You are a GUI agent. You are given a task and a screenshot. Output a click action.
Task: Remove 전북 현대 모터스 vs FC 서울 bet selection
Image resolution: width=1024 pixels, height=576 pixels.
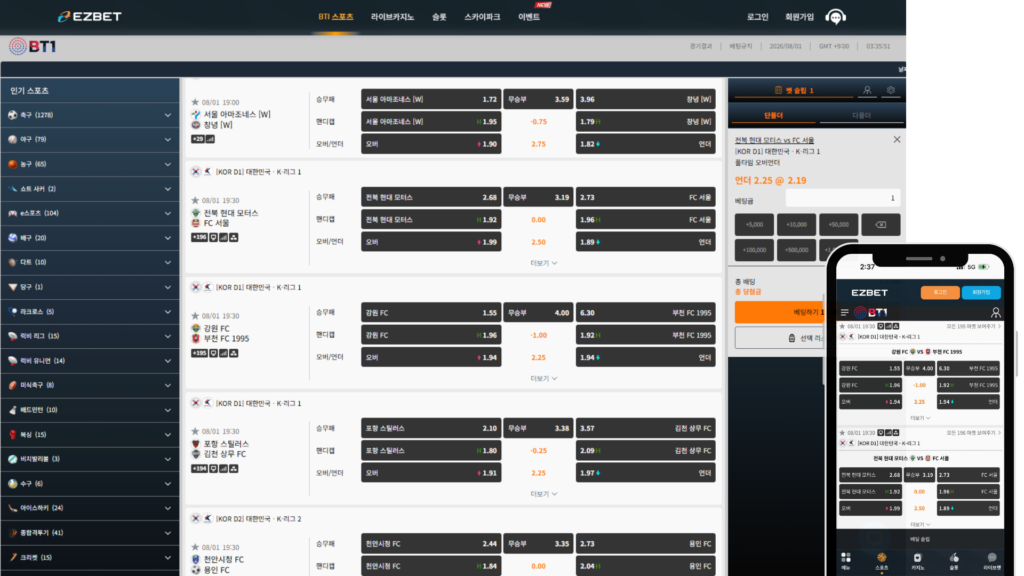coord(897,140)
